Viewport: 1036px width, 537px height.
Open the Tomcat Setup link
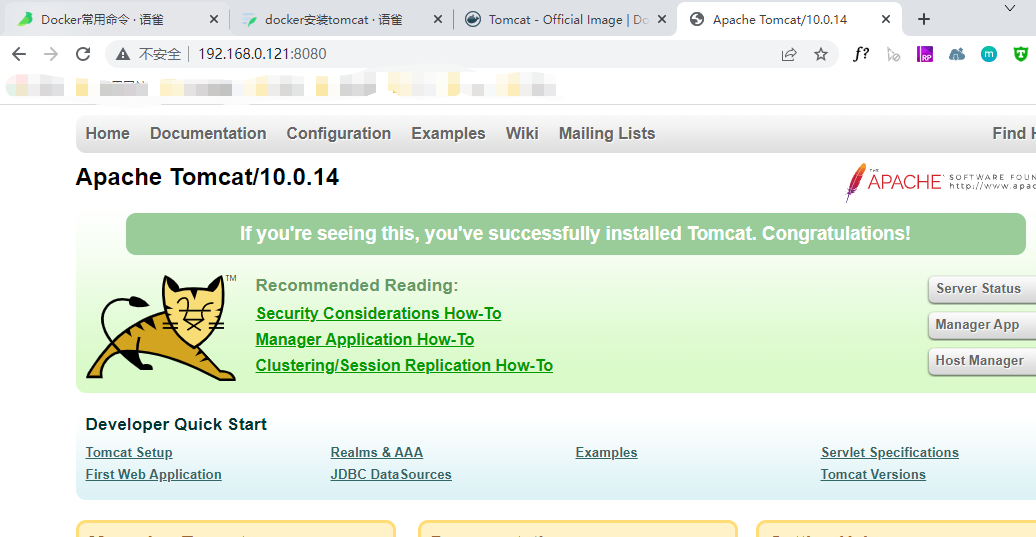pyautogui.click(x=129, y=452)
